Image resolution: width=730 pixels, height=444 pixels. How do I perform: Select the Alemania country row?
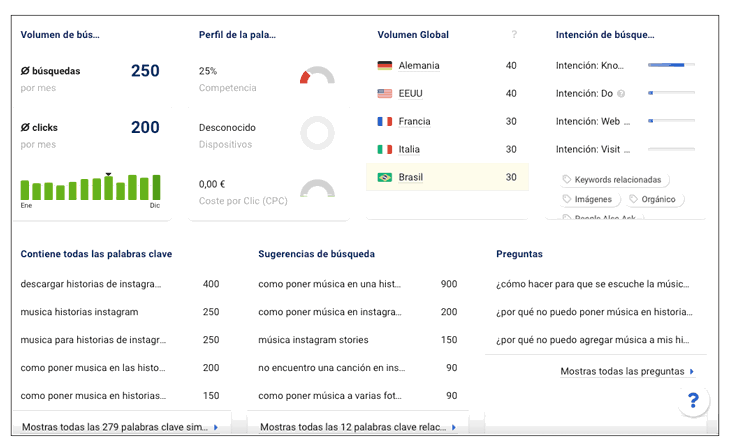point(447,66)
